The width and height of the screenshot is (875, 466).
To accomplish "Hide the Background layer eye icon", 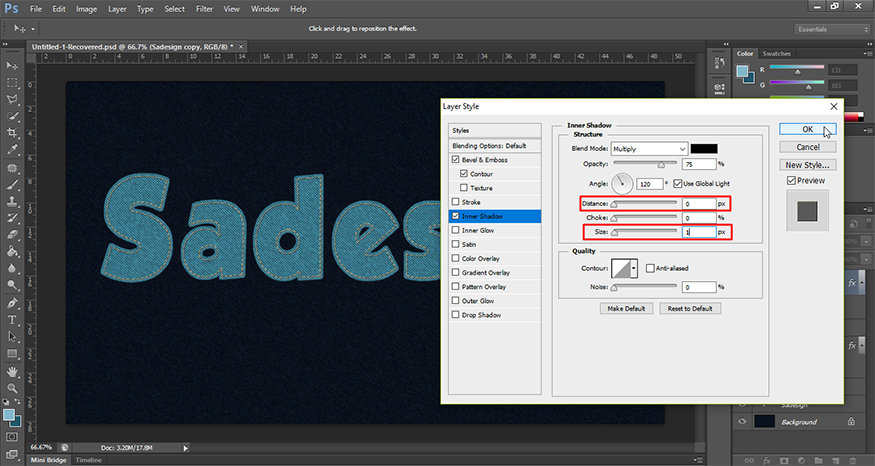I will [742, 422].
